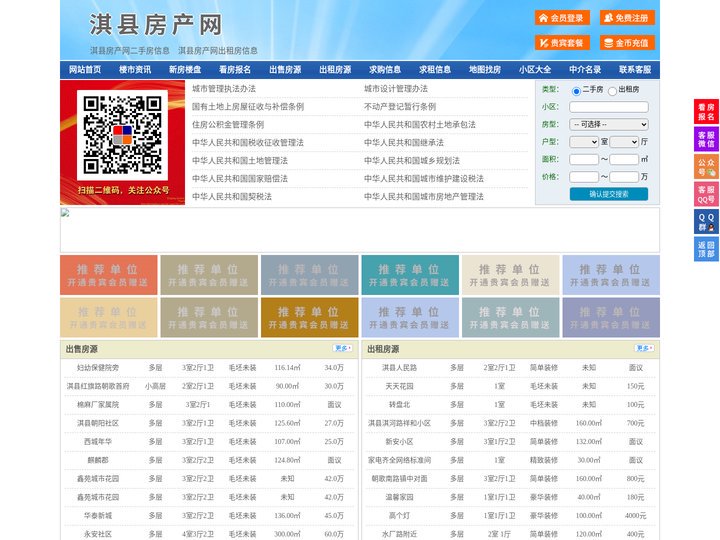
Task: Click the 淇县房产网 site logo
Action: [x=156, y=25]
